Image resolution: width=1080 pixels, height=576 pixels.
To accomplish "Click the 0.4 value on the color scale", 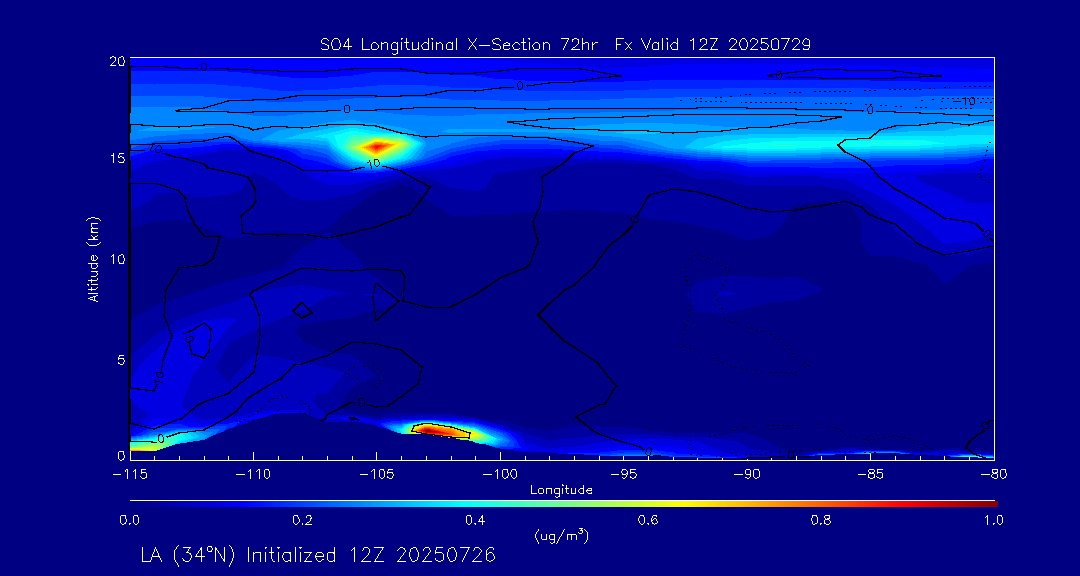I will click(475, 520).
